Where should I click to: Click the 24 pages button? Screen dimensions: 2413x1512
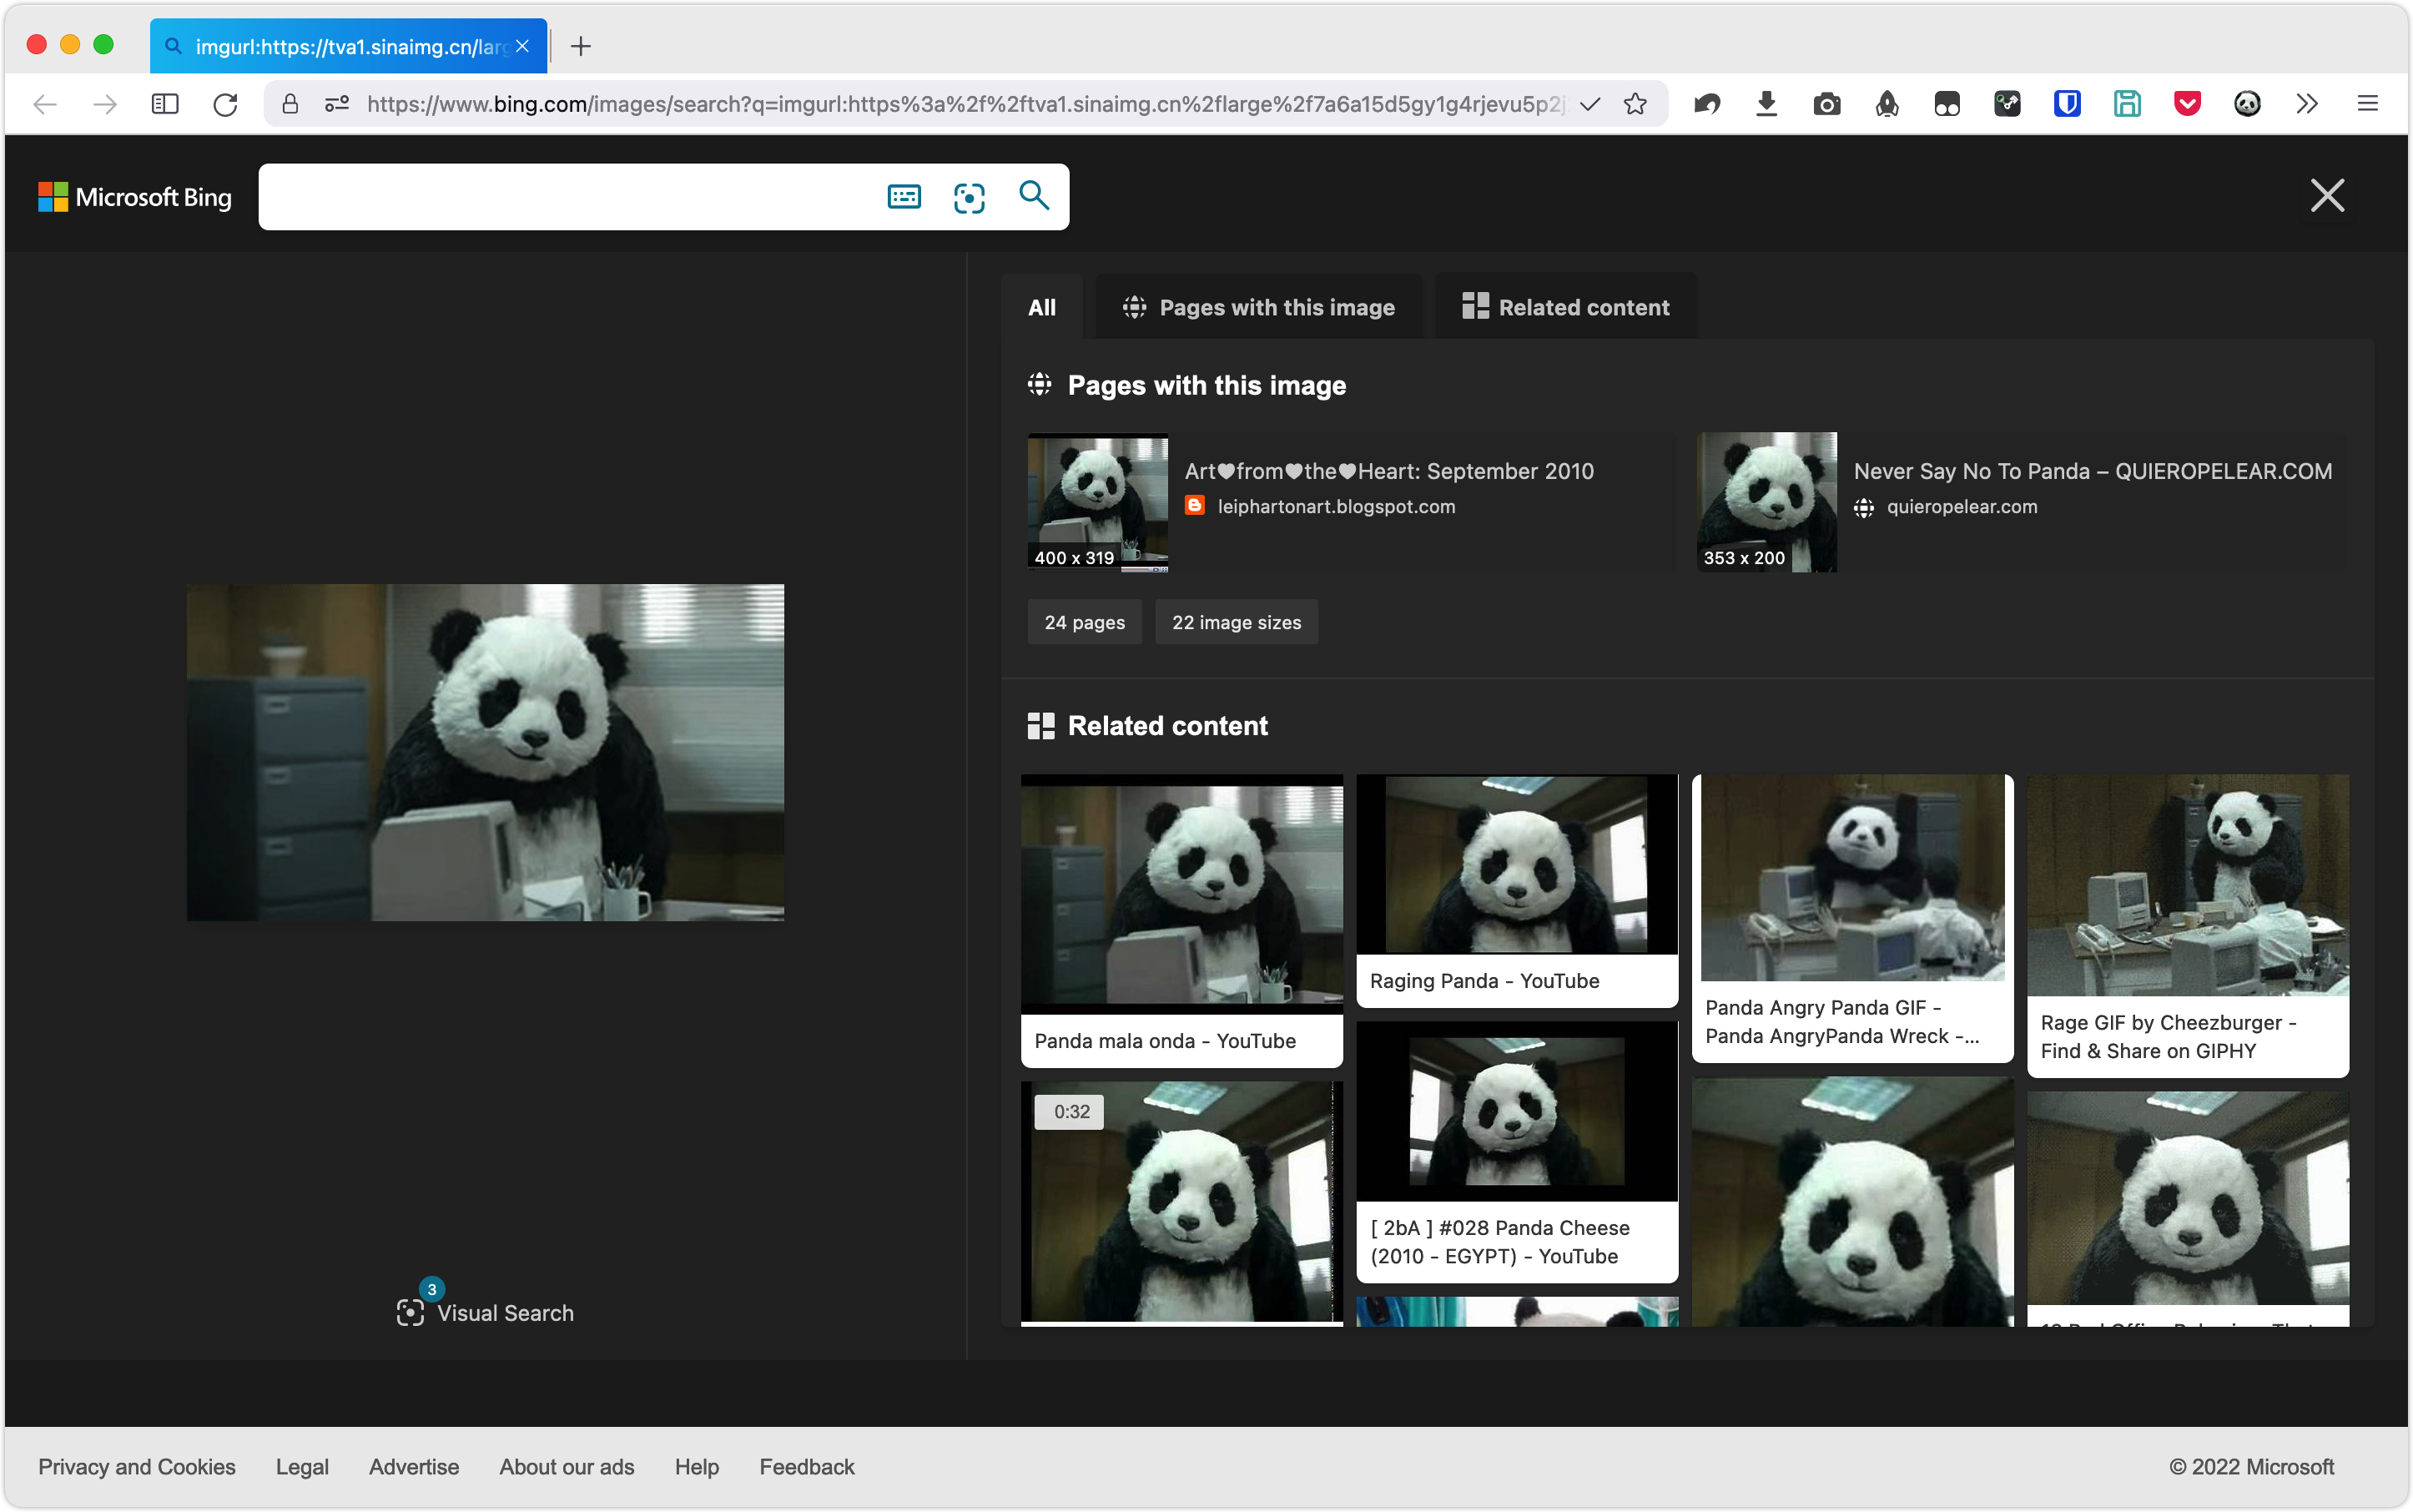click(1084, 622)
